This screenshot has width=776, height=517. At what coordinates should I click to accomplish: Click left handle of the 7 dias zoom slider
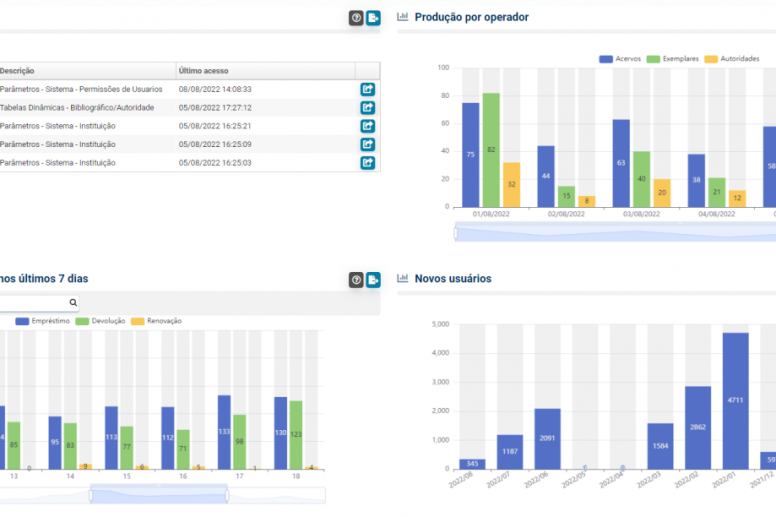pyautogui.click(x=91, y=495)
